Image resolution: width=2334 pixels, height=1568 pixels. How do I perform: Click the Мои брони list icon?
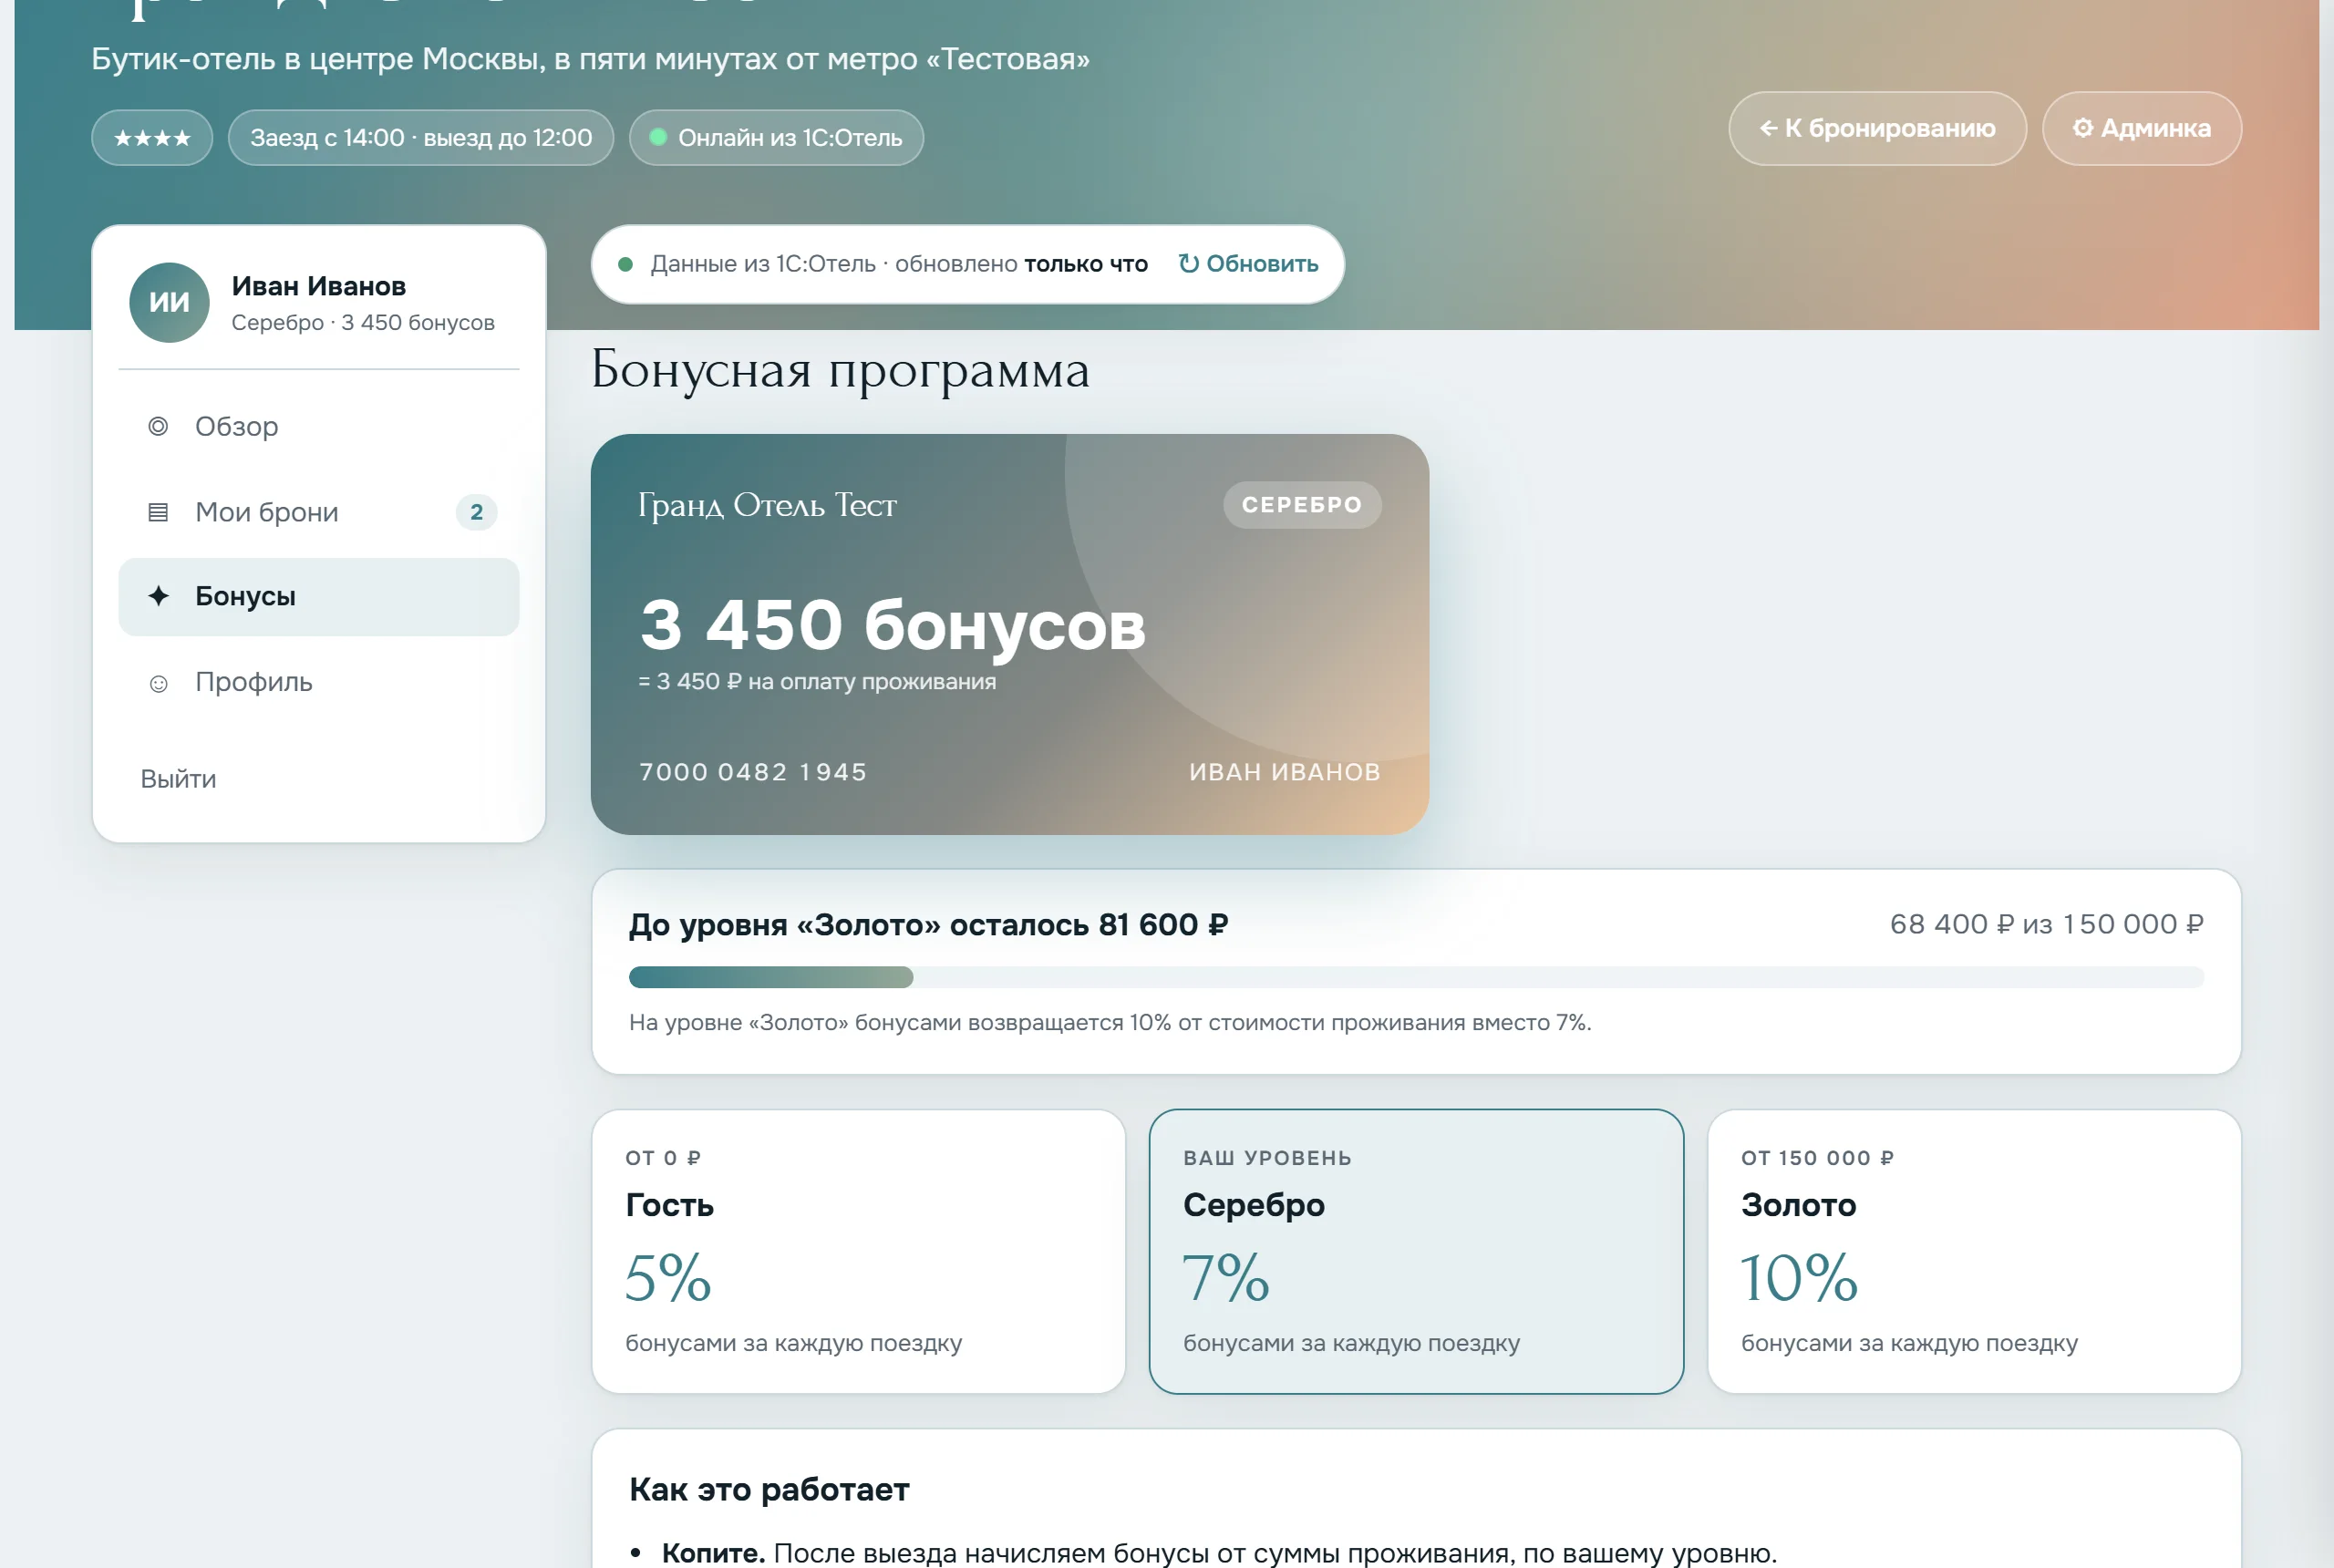pyautogui.click(x=158, y=513)
